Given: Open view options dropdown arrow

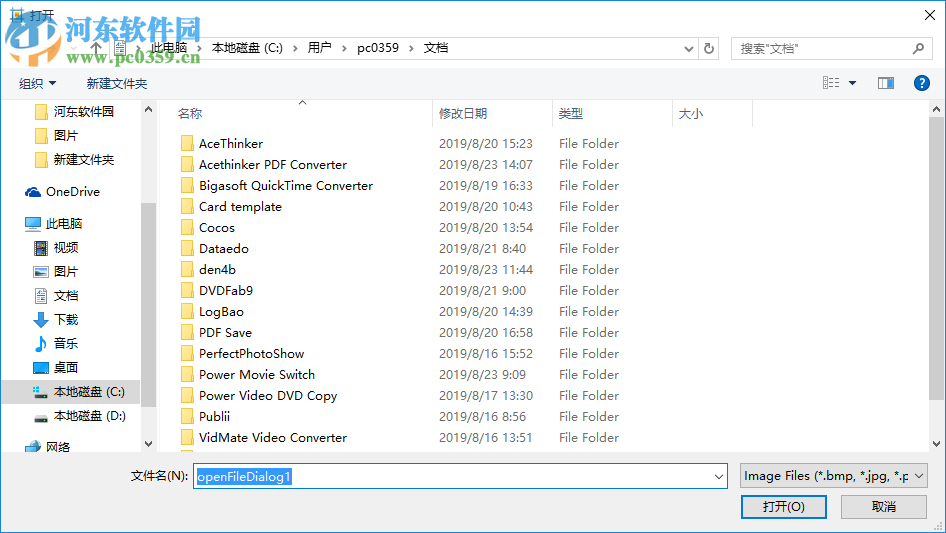Looking at the screenshot, I should click(x=852, y=83).
